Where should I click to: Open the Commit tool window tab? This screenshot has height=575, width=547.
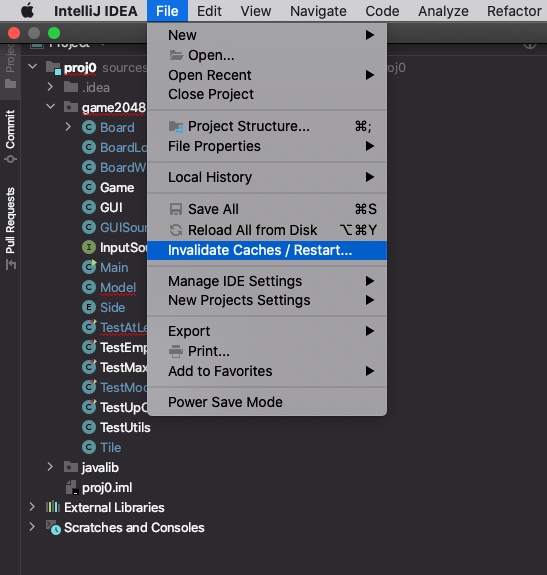[x=10, y=136]
